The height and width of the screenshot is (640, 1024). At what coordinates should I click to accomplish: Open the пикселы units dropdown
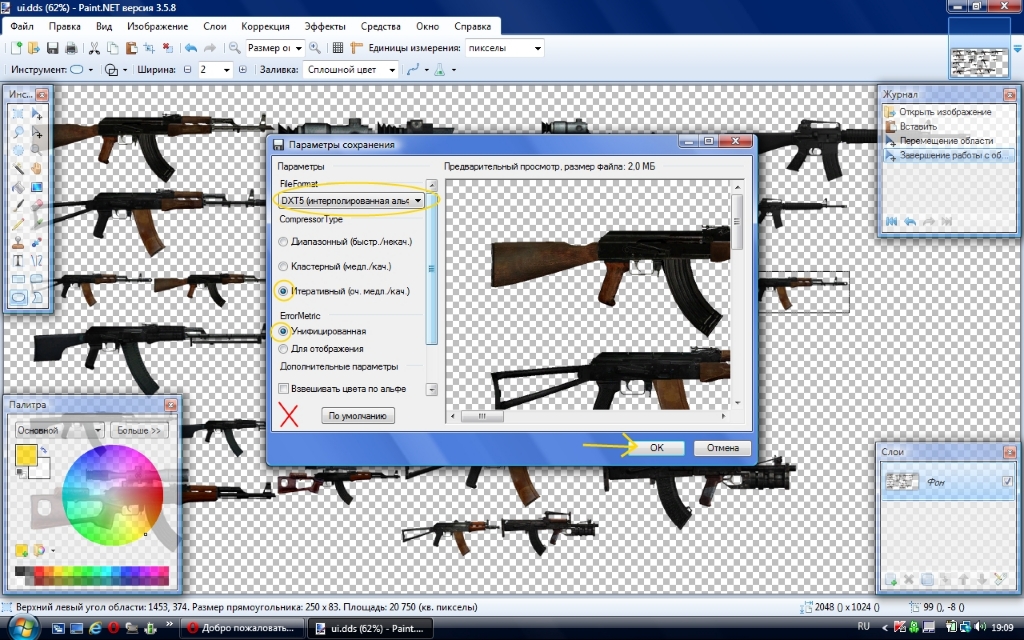tap(504, 48)
